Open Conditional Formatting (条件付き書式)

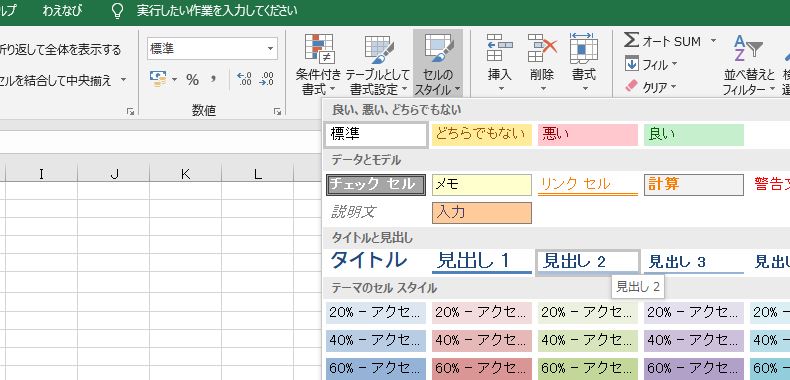click(x=318, y=64)
